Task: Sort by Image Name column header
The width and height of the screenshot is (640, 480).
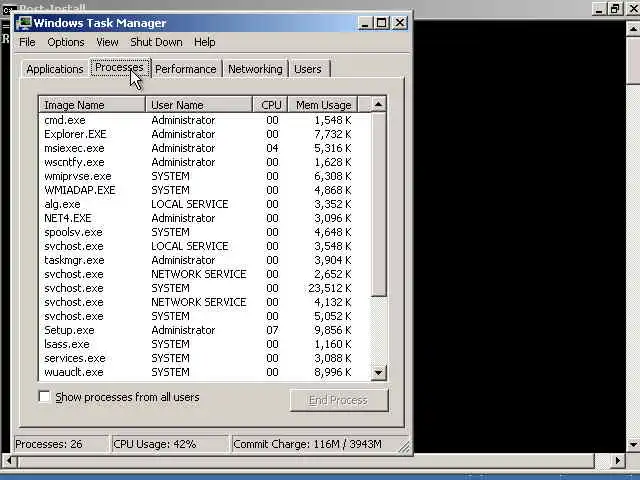Action: click(x=92, y=105)
